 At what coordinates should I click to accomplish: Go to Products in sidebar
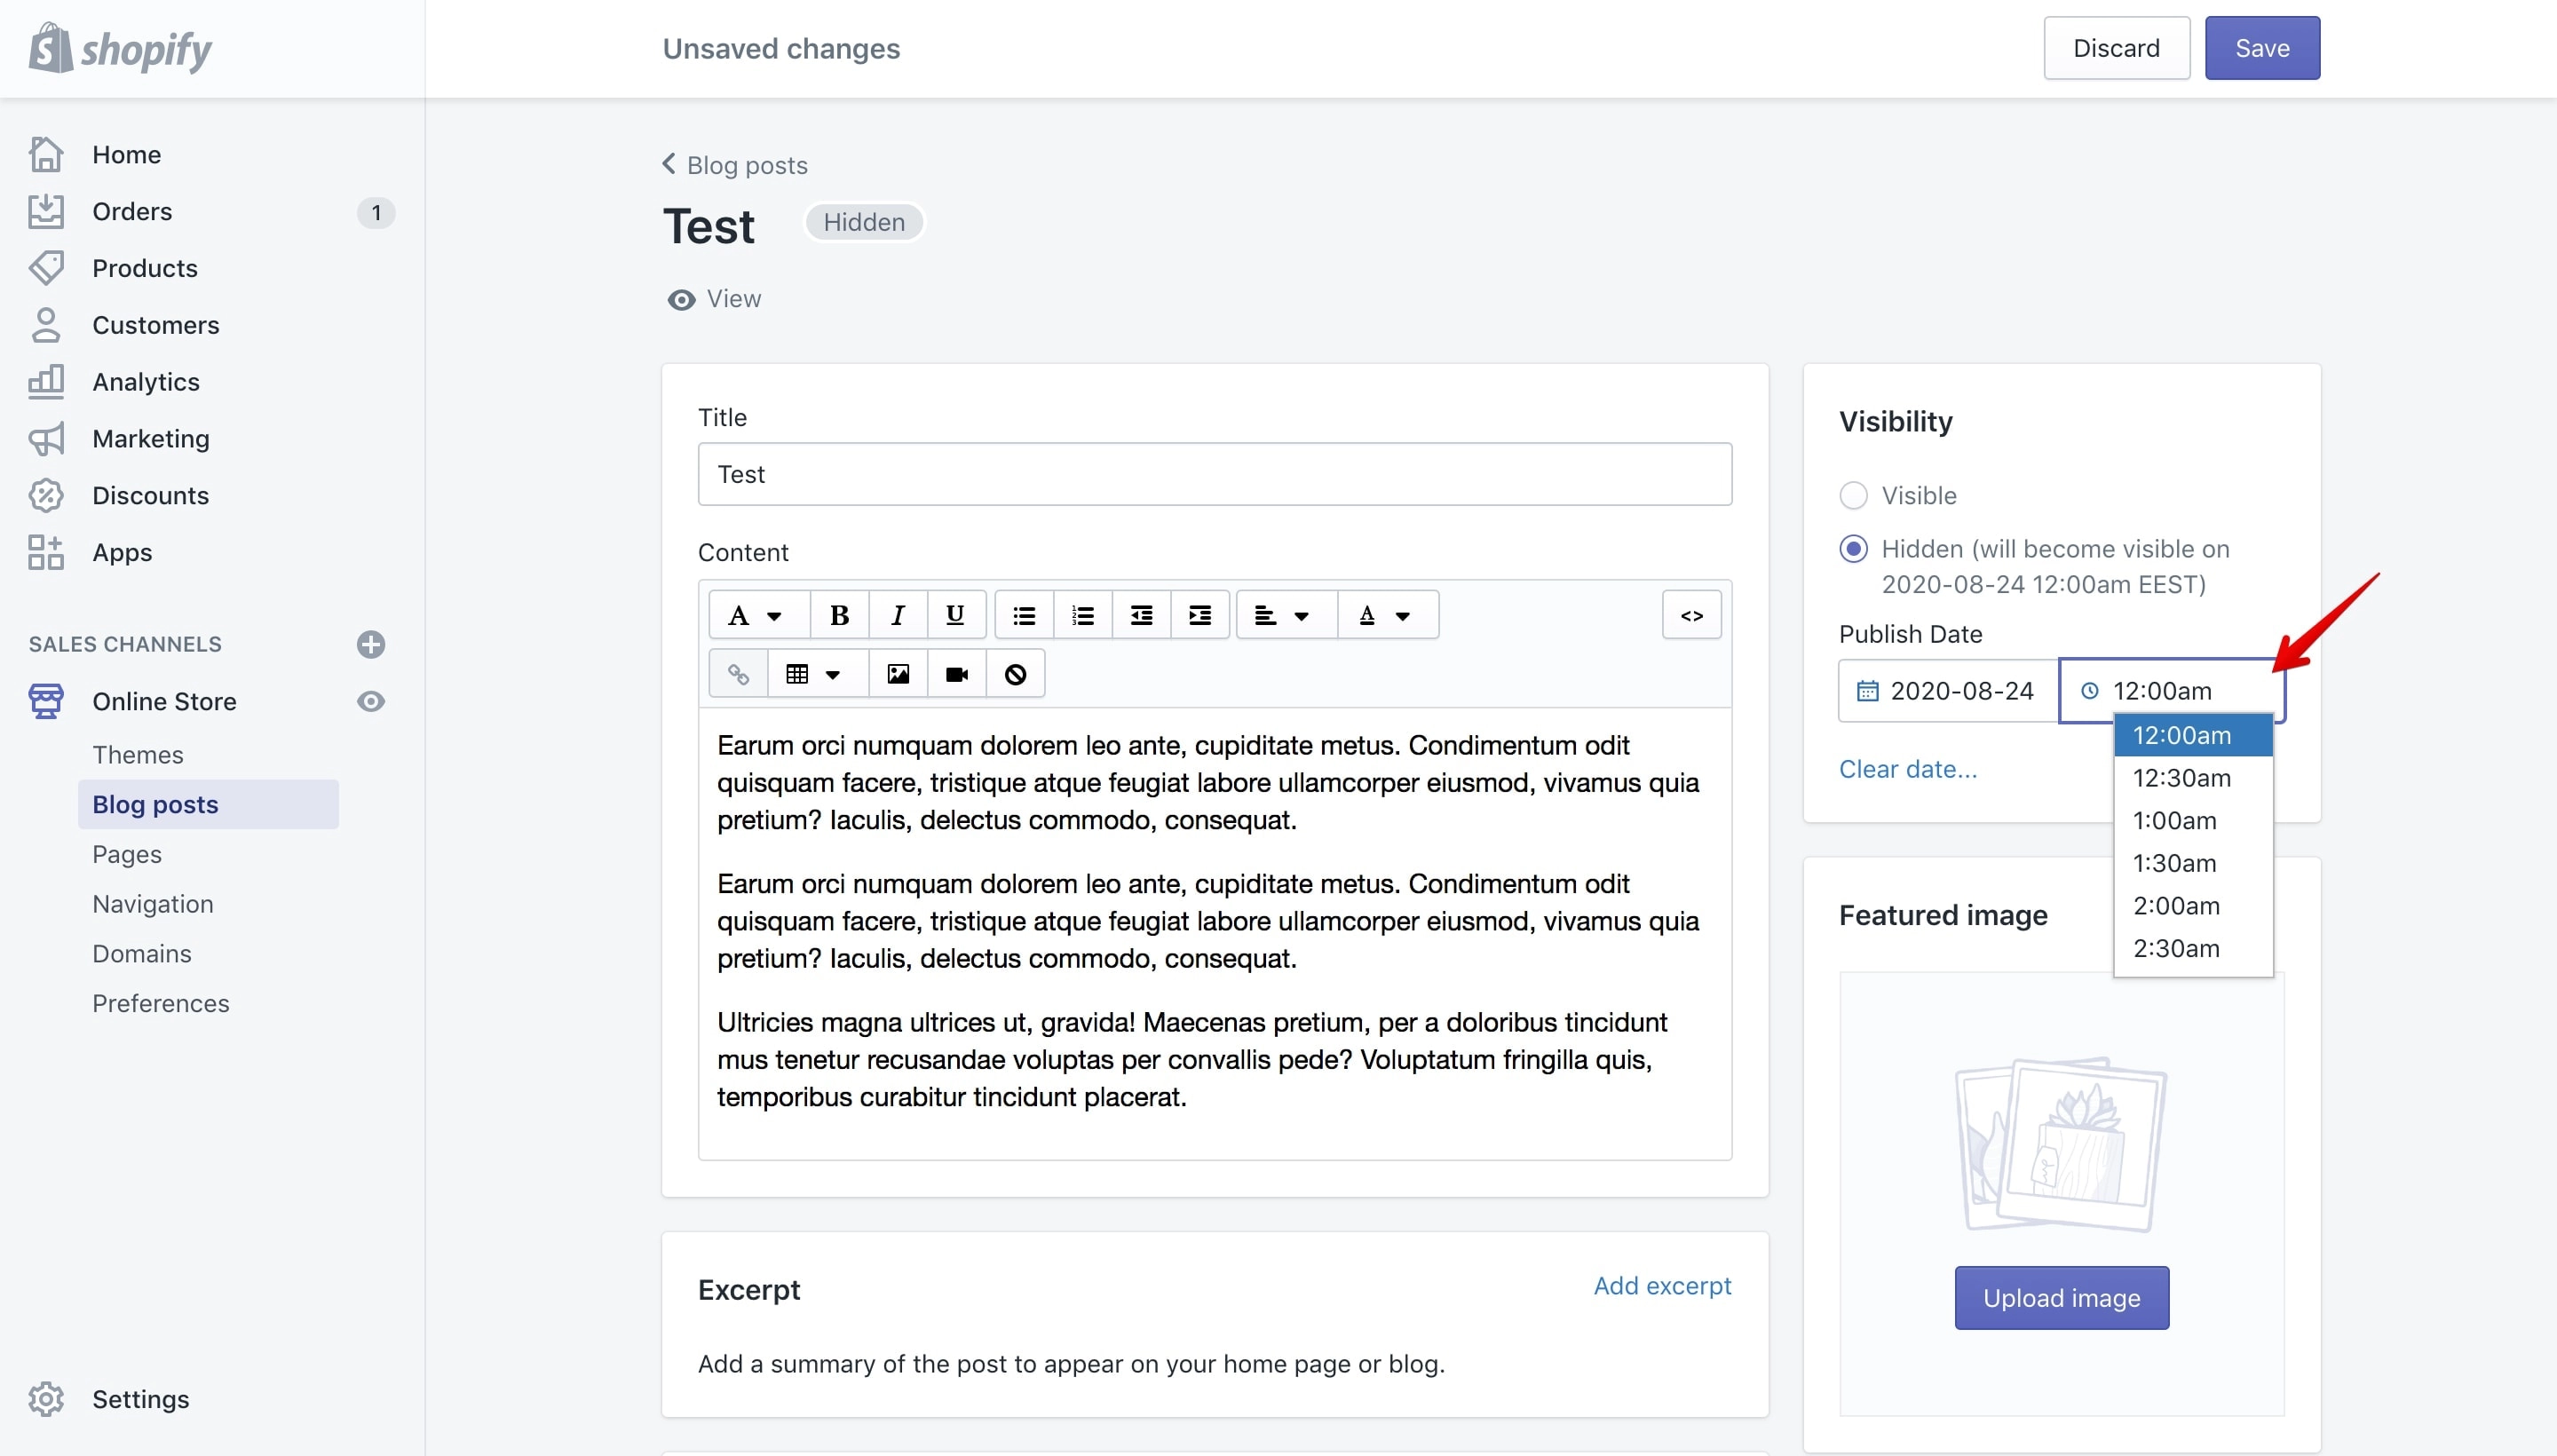pos(145,268)
